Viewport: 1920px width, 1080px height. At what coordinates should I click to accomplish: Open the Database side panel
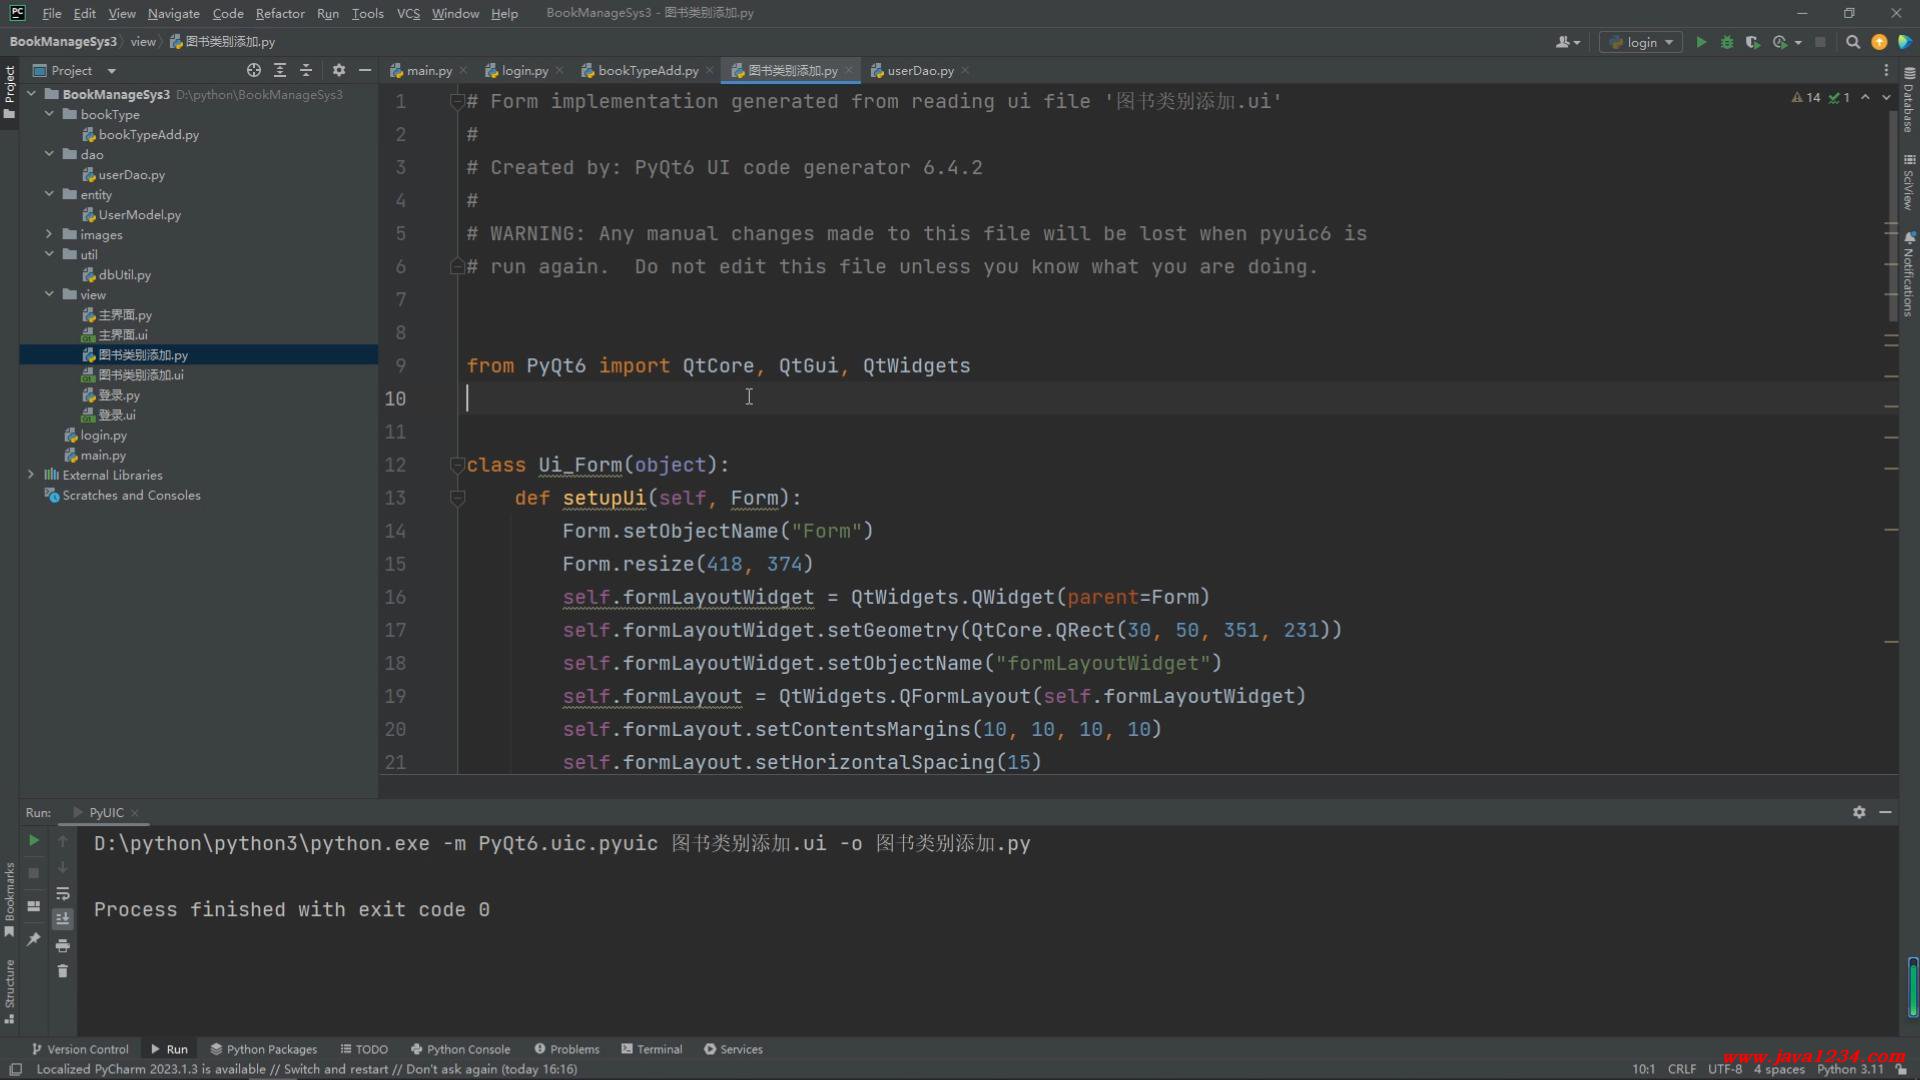(1909, 100)
